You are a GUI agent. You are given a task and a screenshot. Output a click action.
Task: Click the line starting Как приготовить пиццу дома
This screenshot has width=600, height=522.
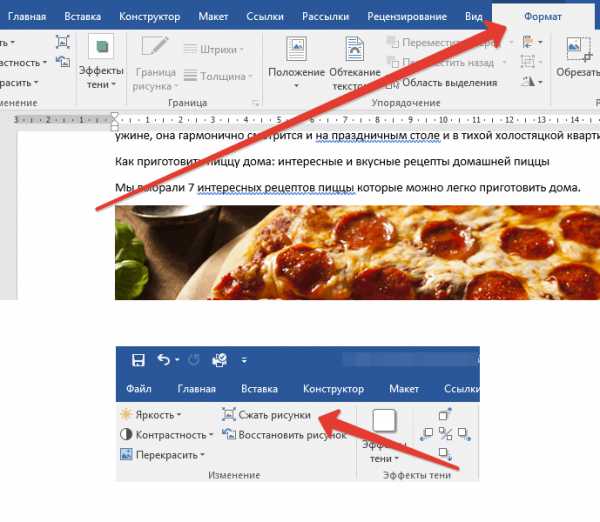tap(332, 161)
